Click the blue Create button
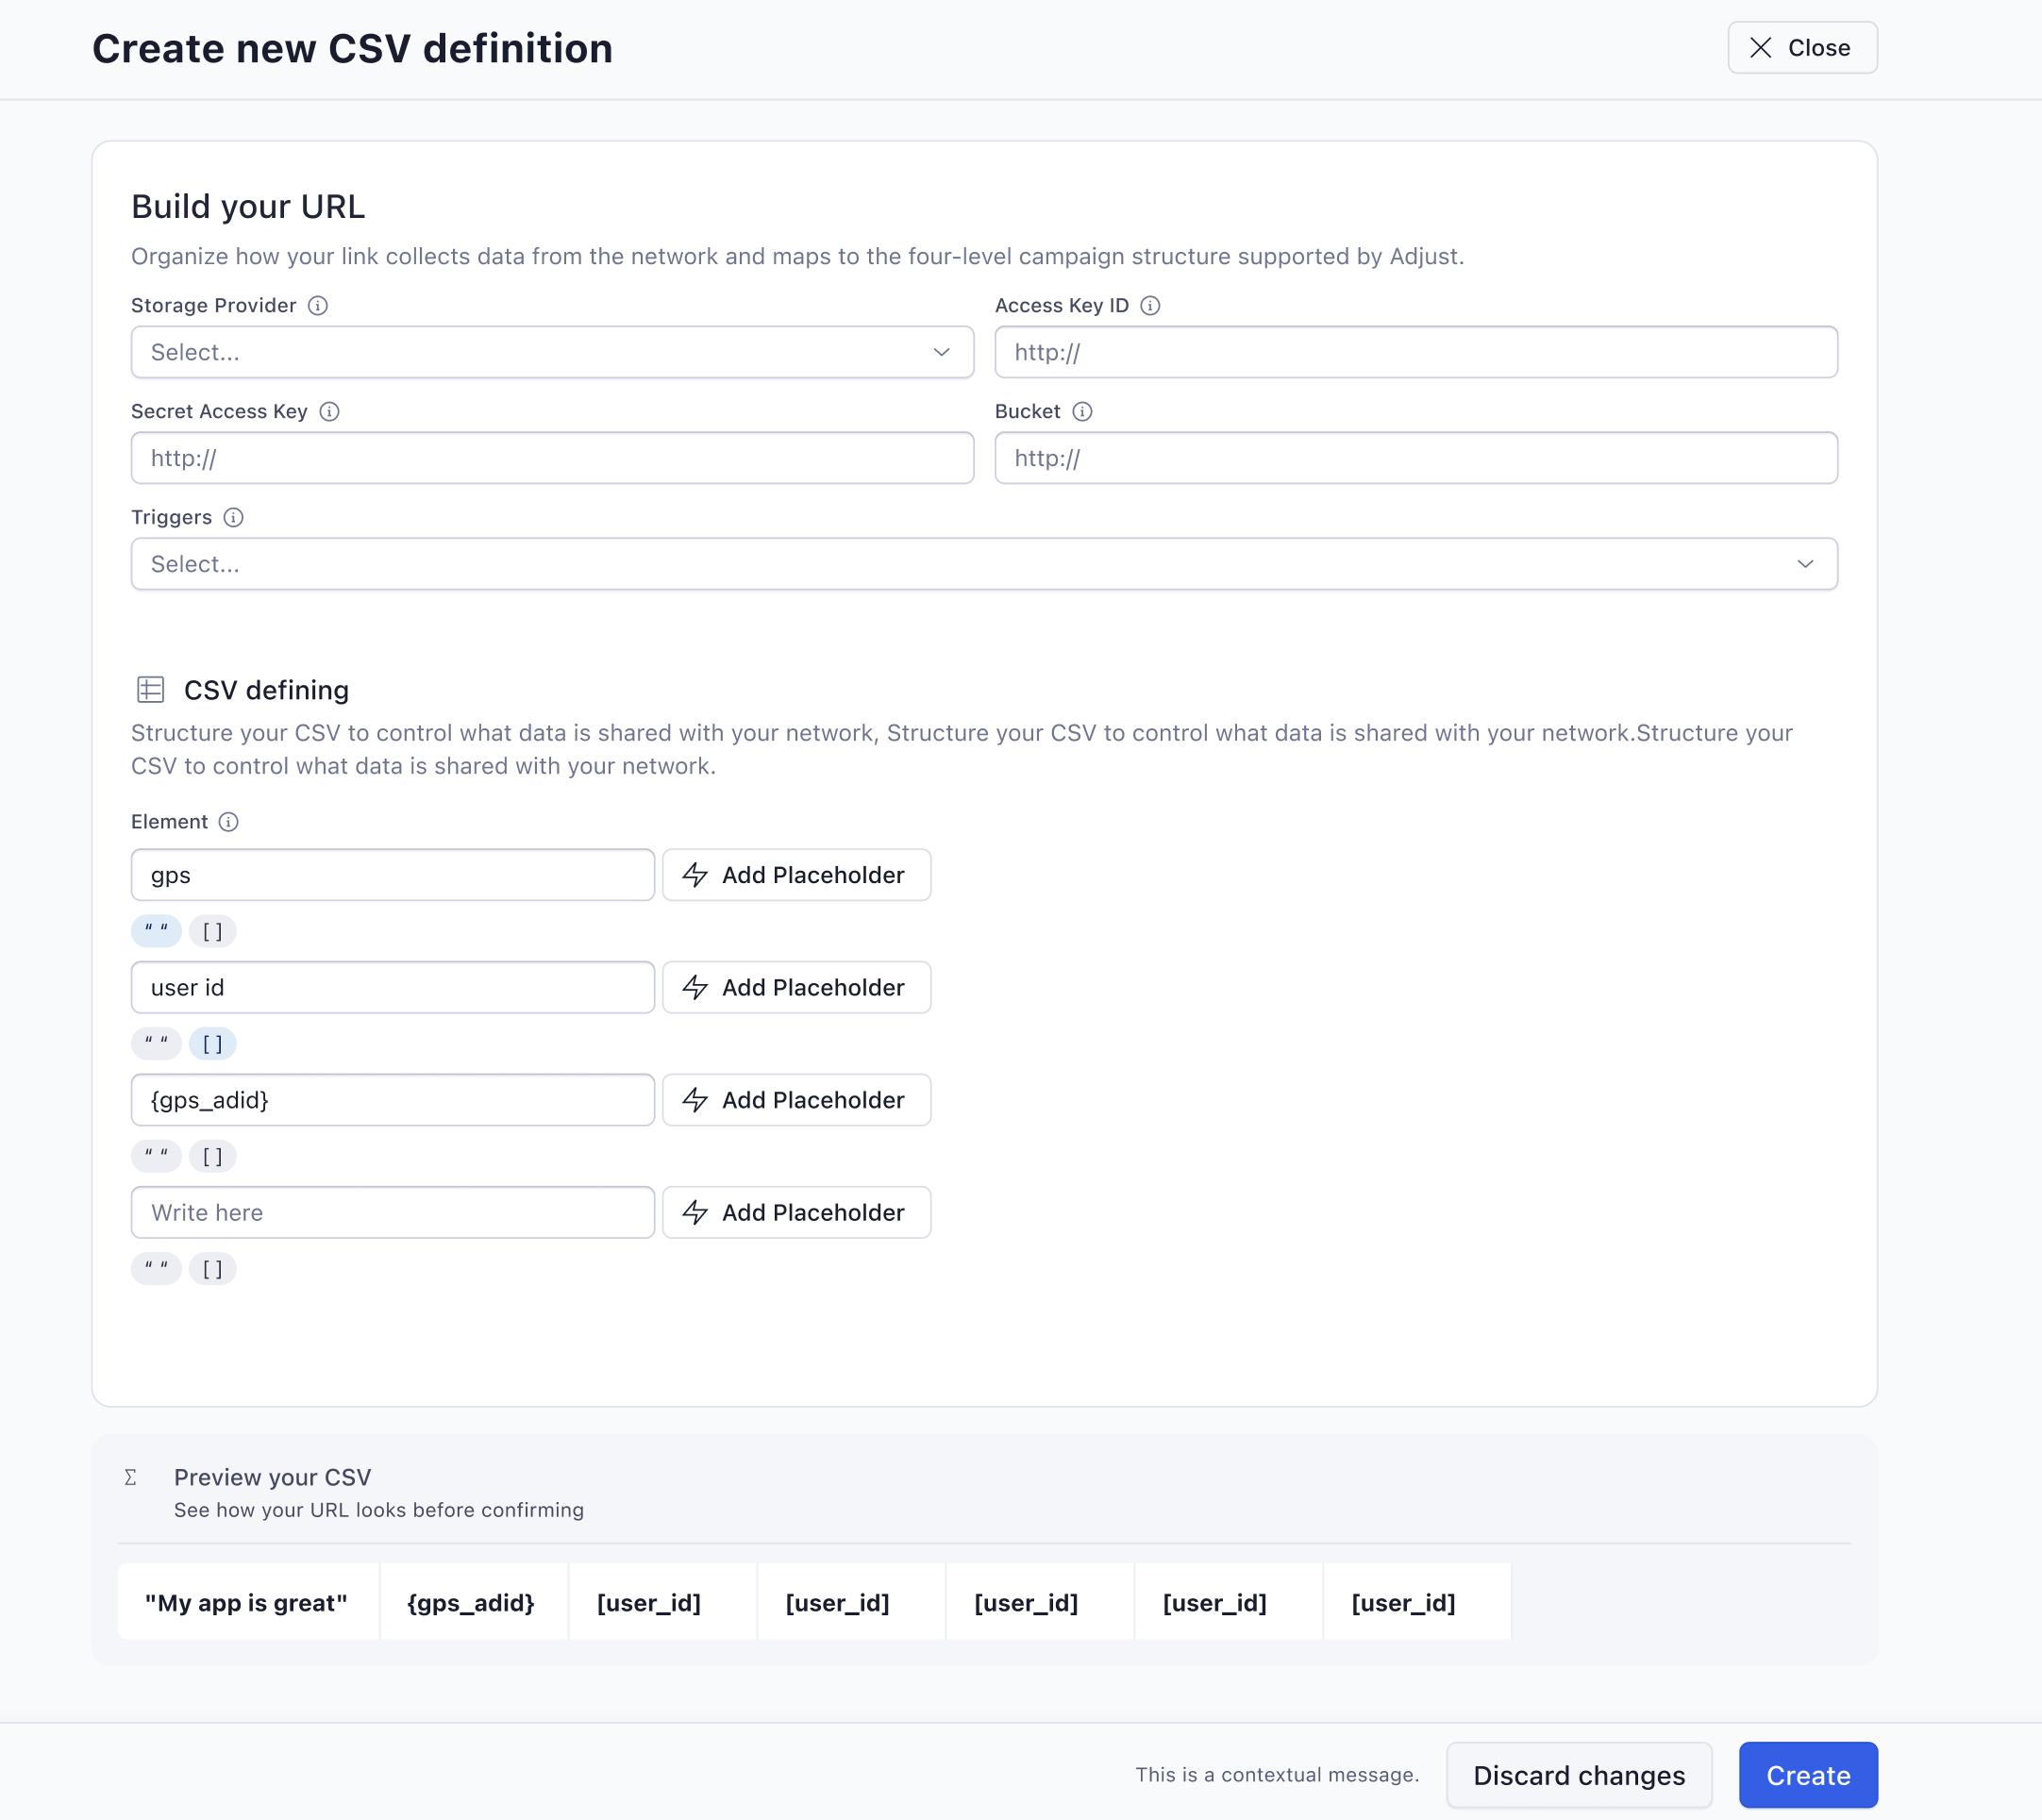The width and height of the screenshot is (2042, 1820). pos(1807,1775)
